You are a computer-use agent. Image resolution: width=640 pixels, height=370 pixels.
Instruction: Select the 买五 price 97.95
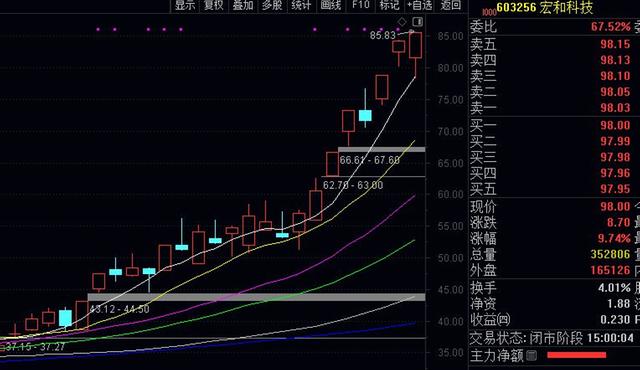tap(615, 189)
